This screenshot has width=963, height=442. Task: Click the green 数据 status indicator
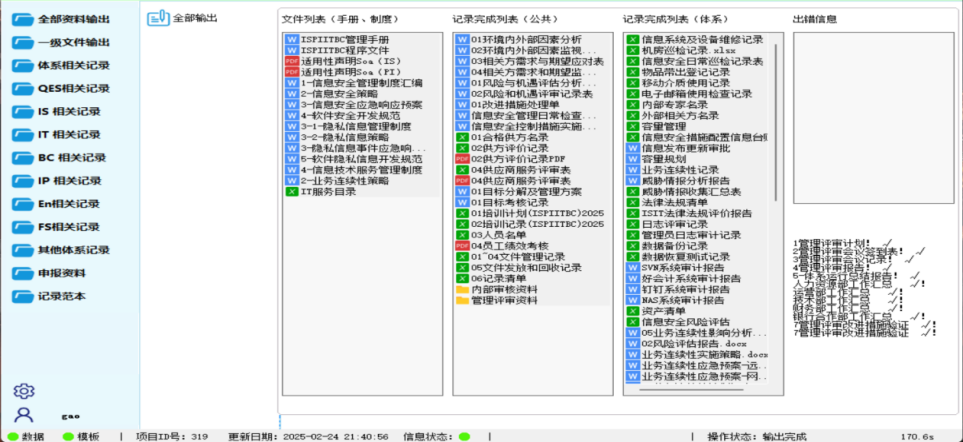click(x=13, y=436)
